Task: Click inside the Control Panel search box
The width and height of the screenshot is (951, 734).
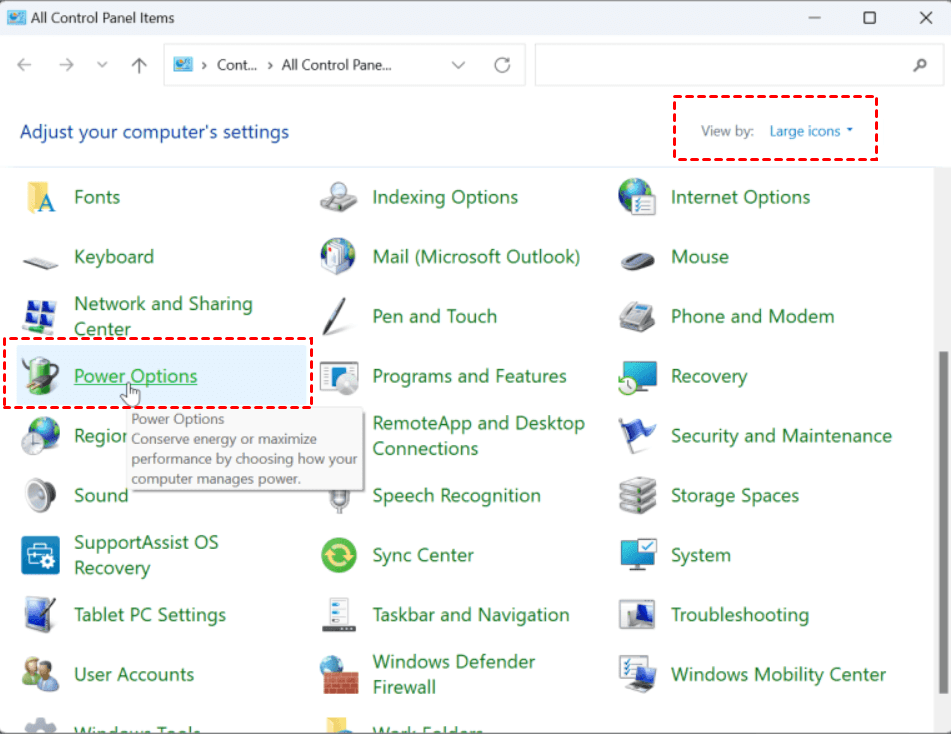Action: tap(720, 65)
